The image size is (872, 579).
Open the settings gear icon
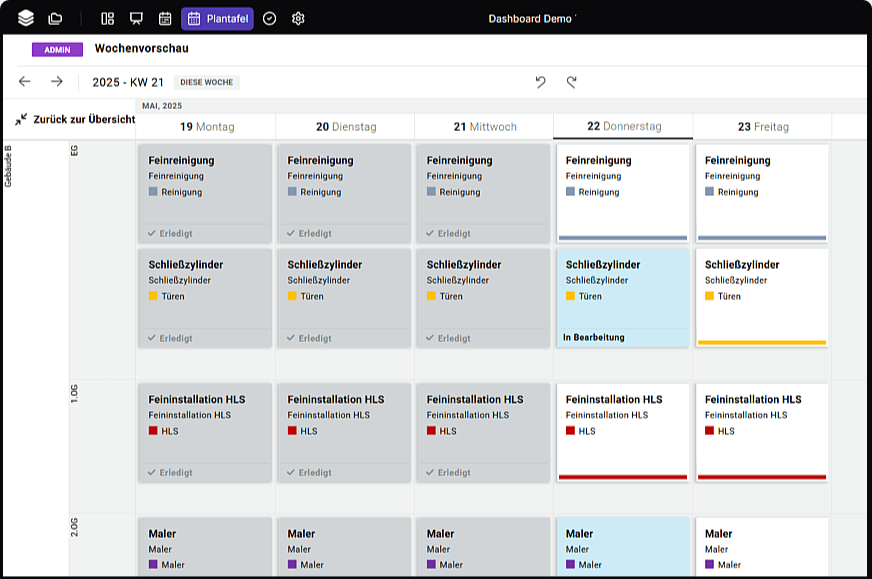(298, 18)
